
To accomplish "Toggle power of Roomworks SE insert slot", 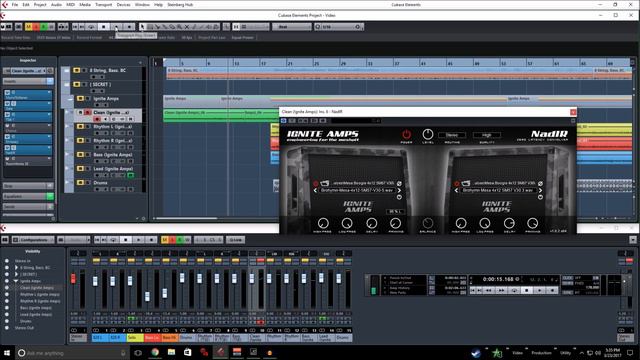I will click(x=7, y=159).
